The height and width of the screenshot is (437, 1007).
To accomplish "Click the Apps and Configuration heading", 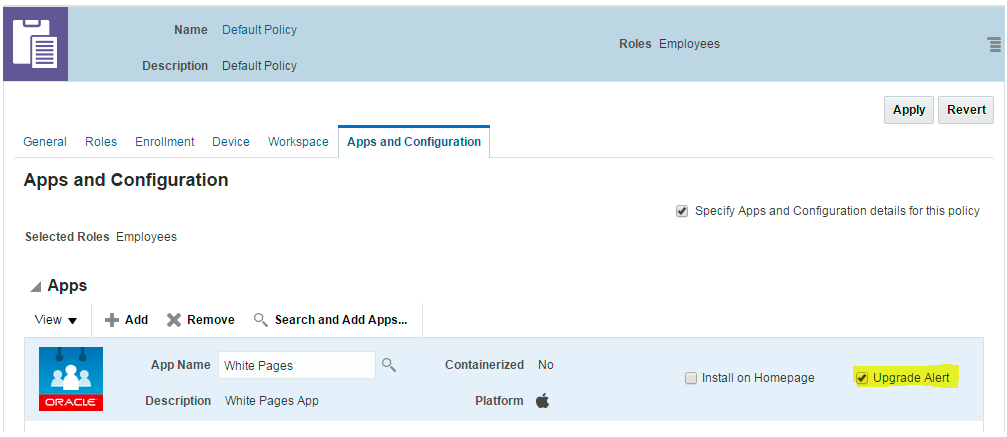I will pyautogui.click(x=126, y=180).
